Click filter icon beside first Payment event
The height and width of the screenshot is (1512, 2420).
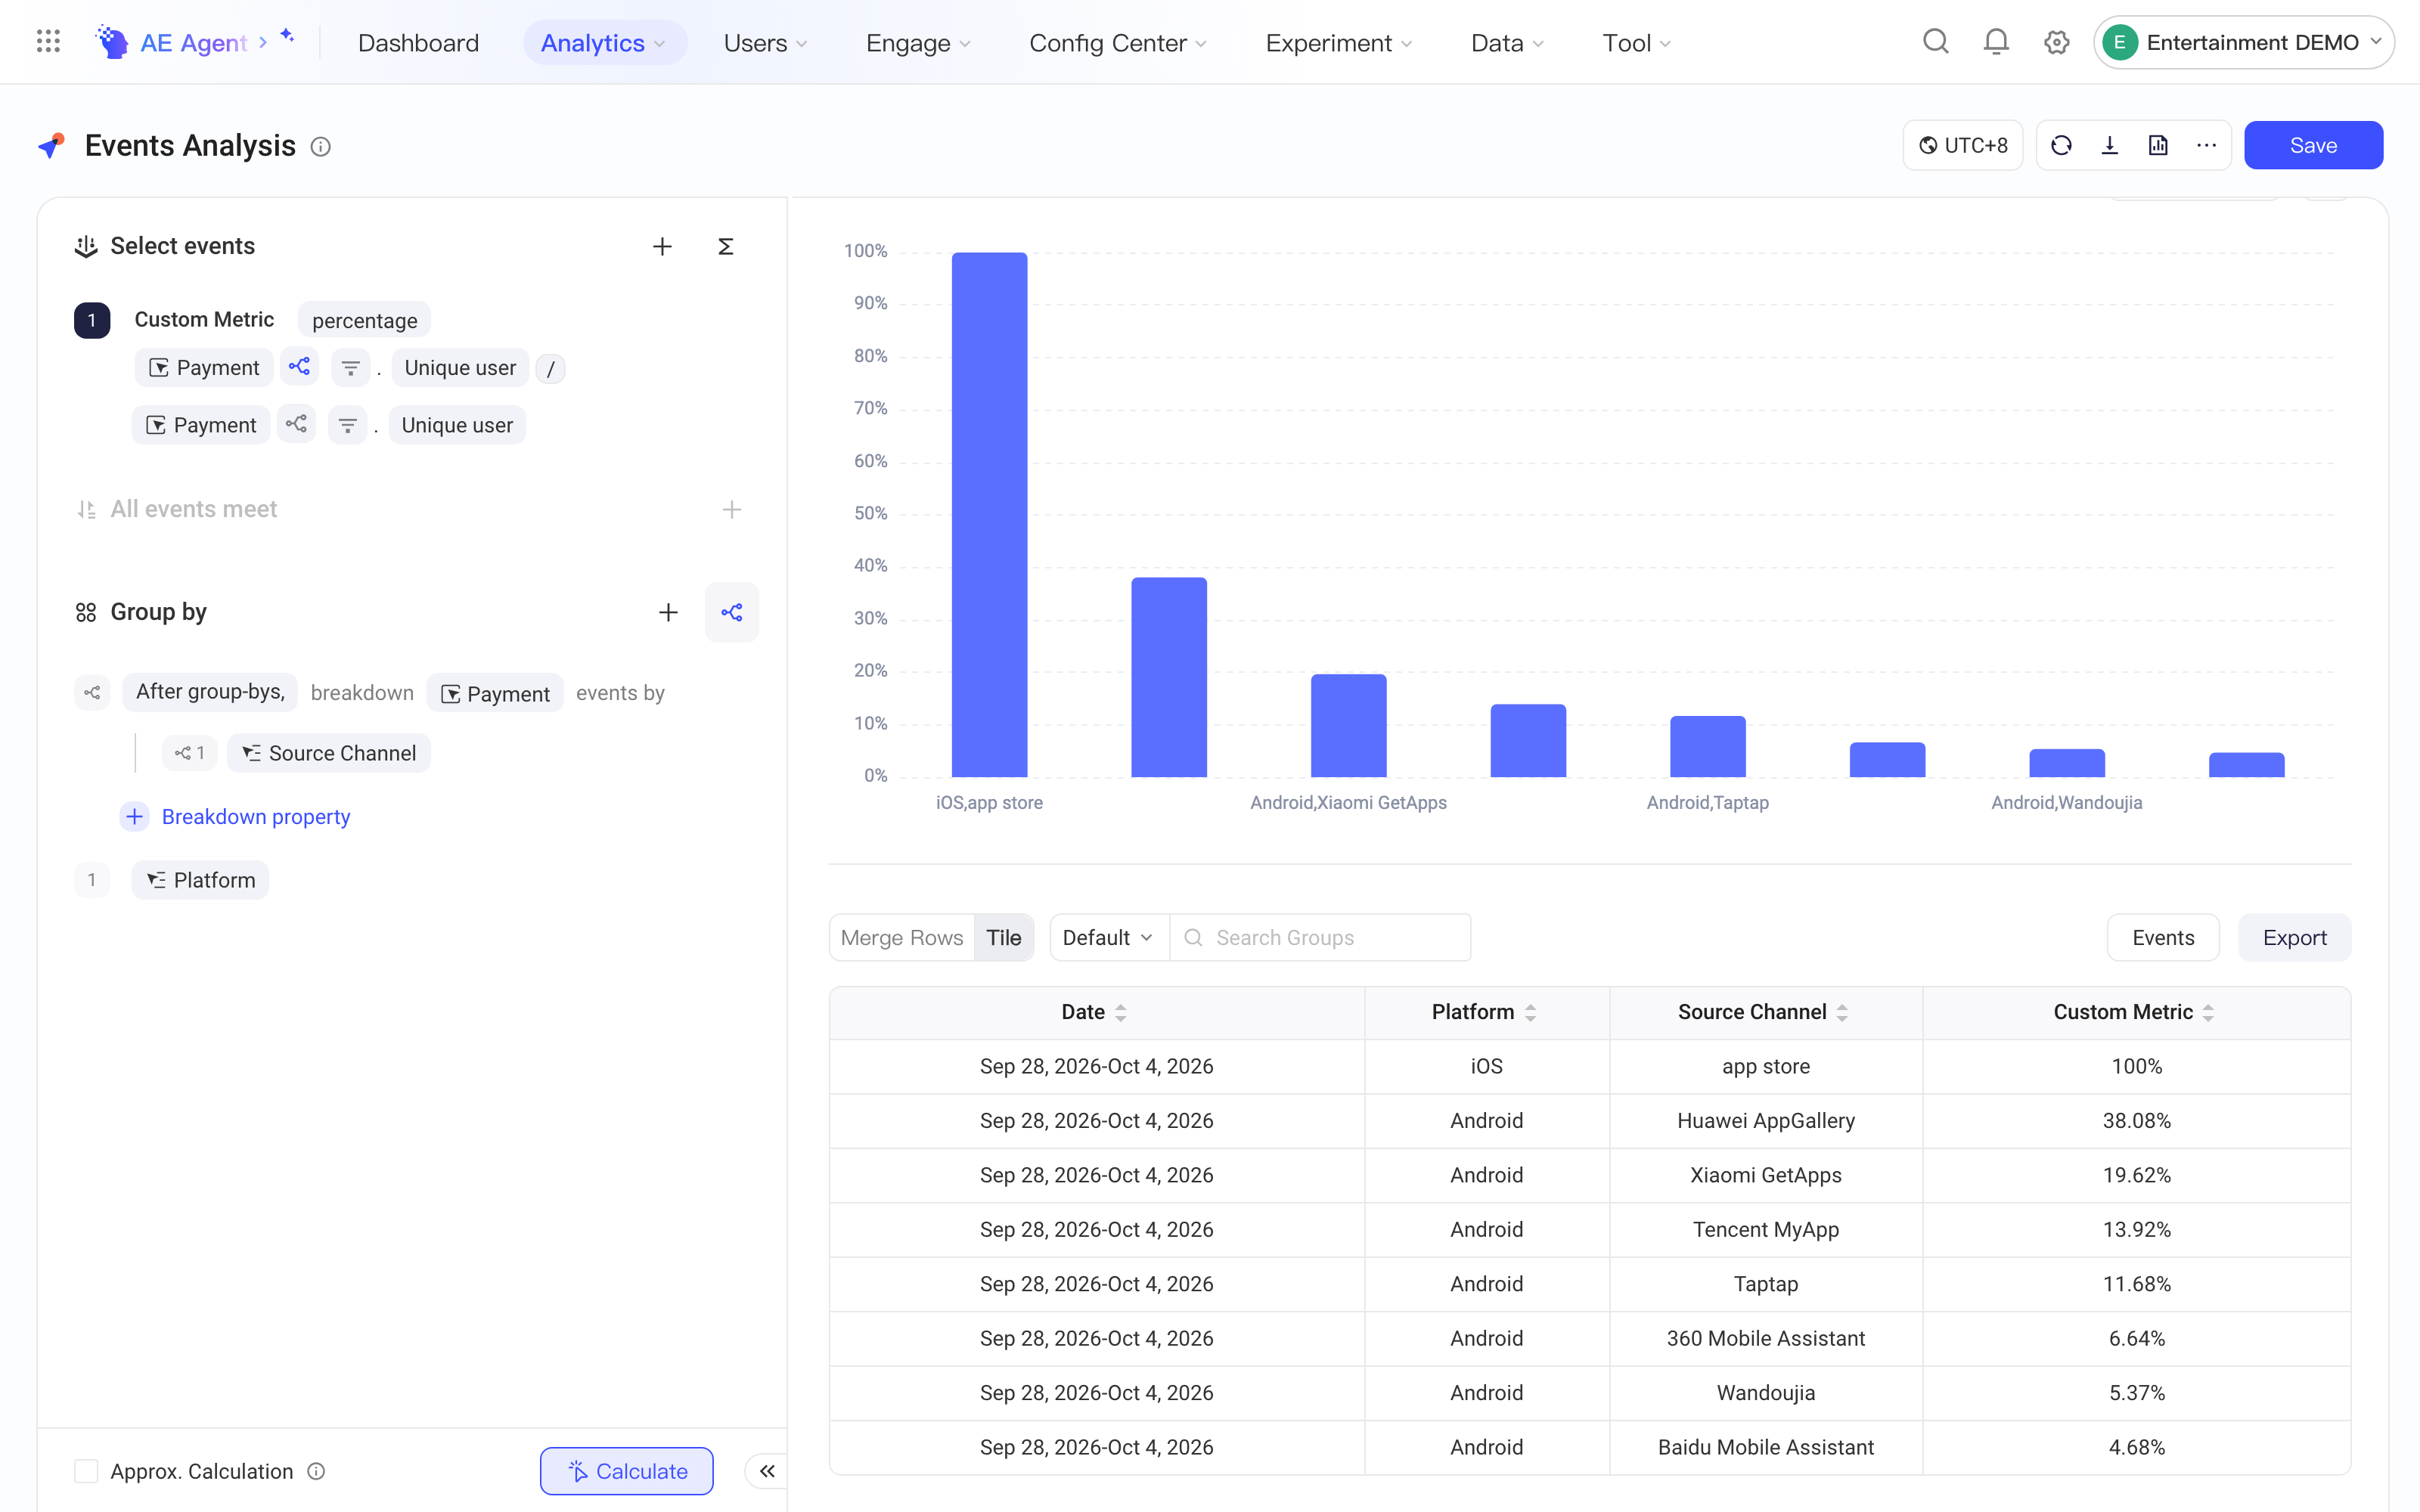(x=351, y=368)
